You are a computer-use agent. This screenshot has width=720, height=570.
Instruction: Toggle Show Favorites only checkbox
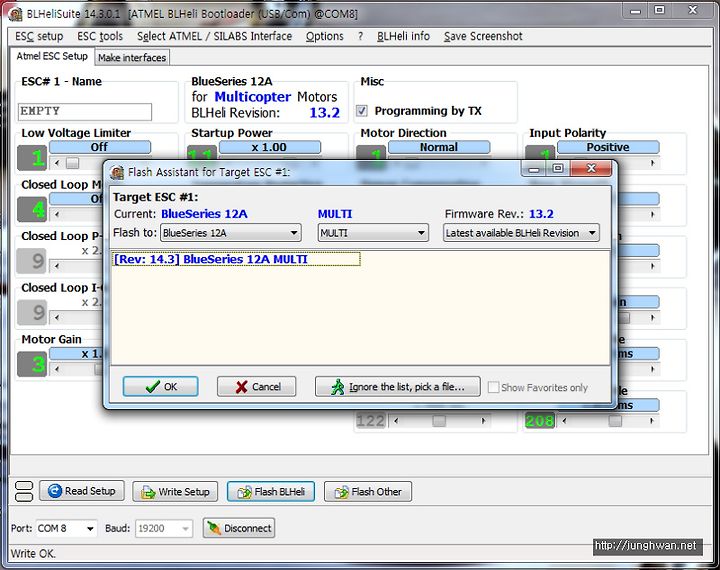(493, 387)
